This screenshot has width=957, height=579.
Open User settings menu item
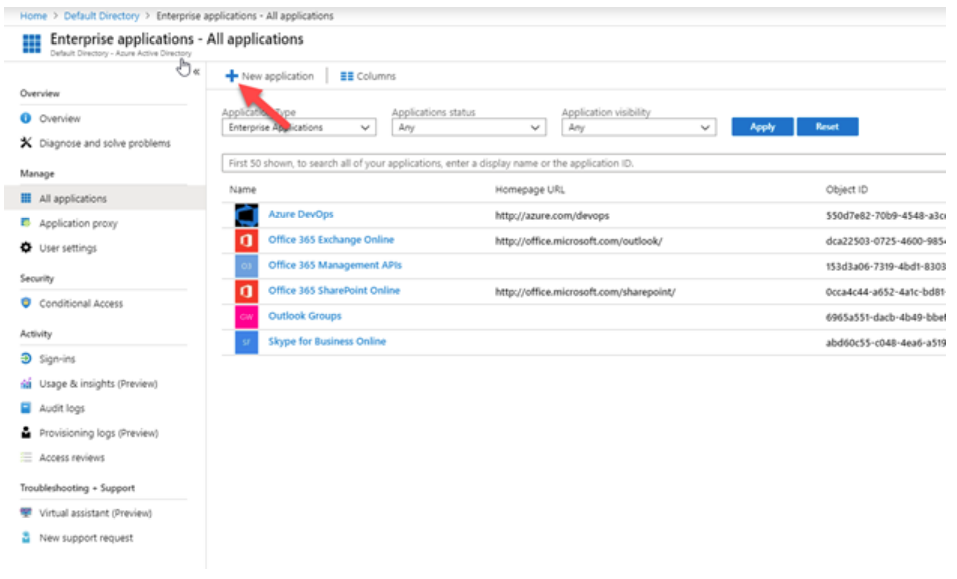pos(68,248)
